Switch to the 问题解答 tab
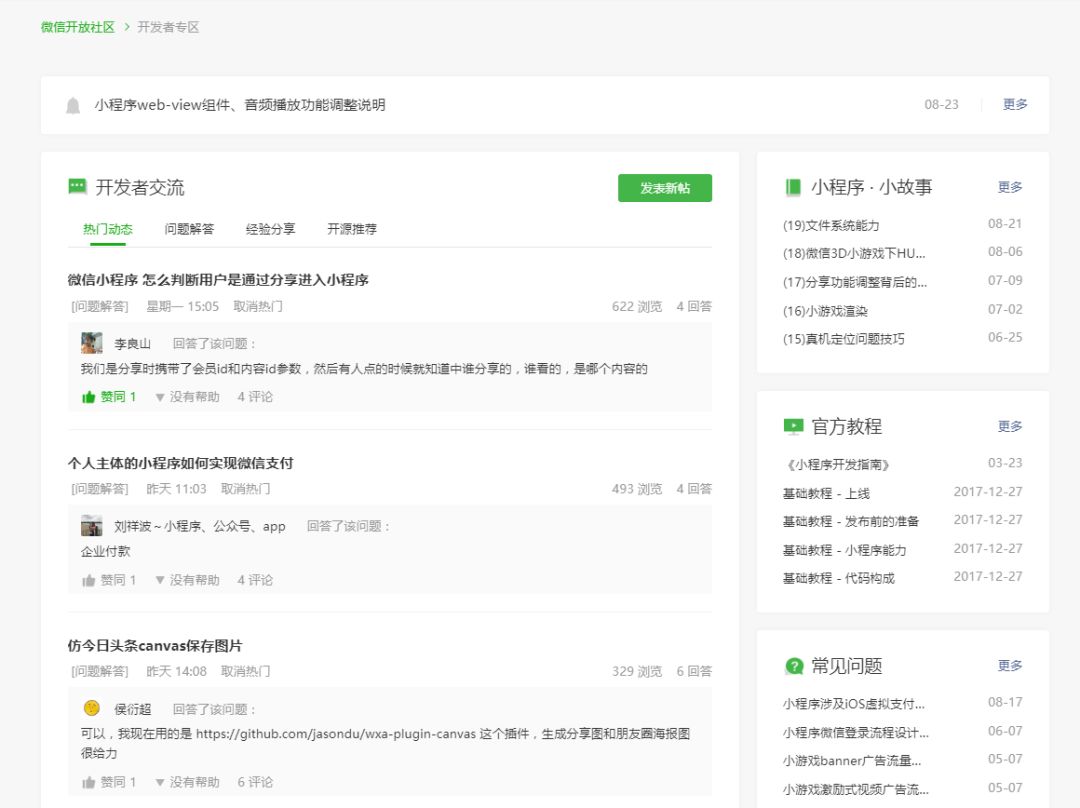Screen dimensions: 1080x808 point(189,229)
